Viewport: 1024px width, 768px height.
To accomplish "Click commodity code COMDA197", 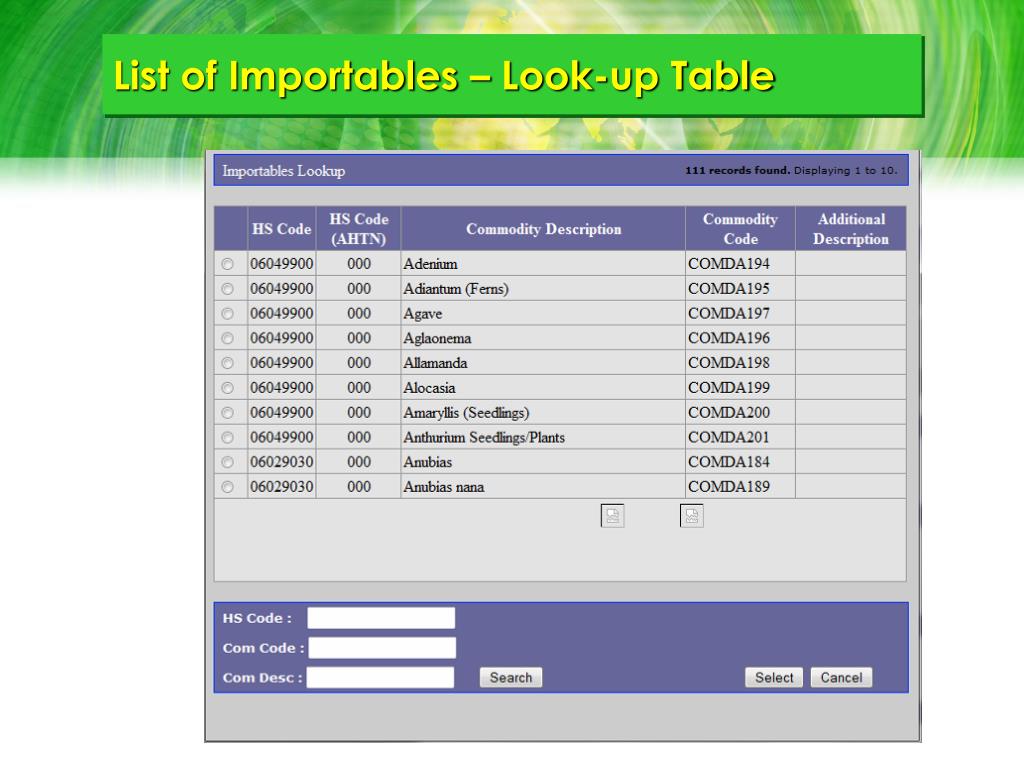I will tap(729, 313).
